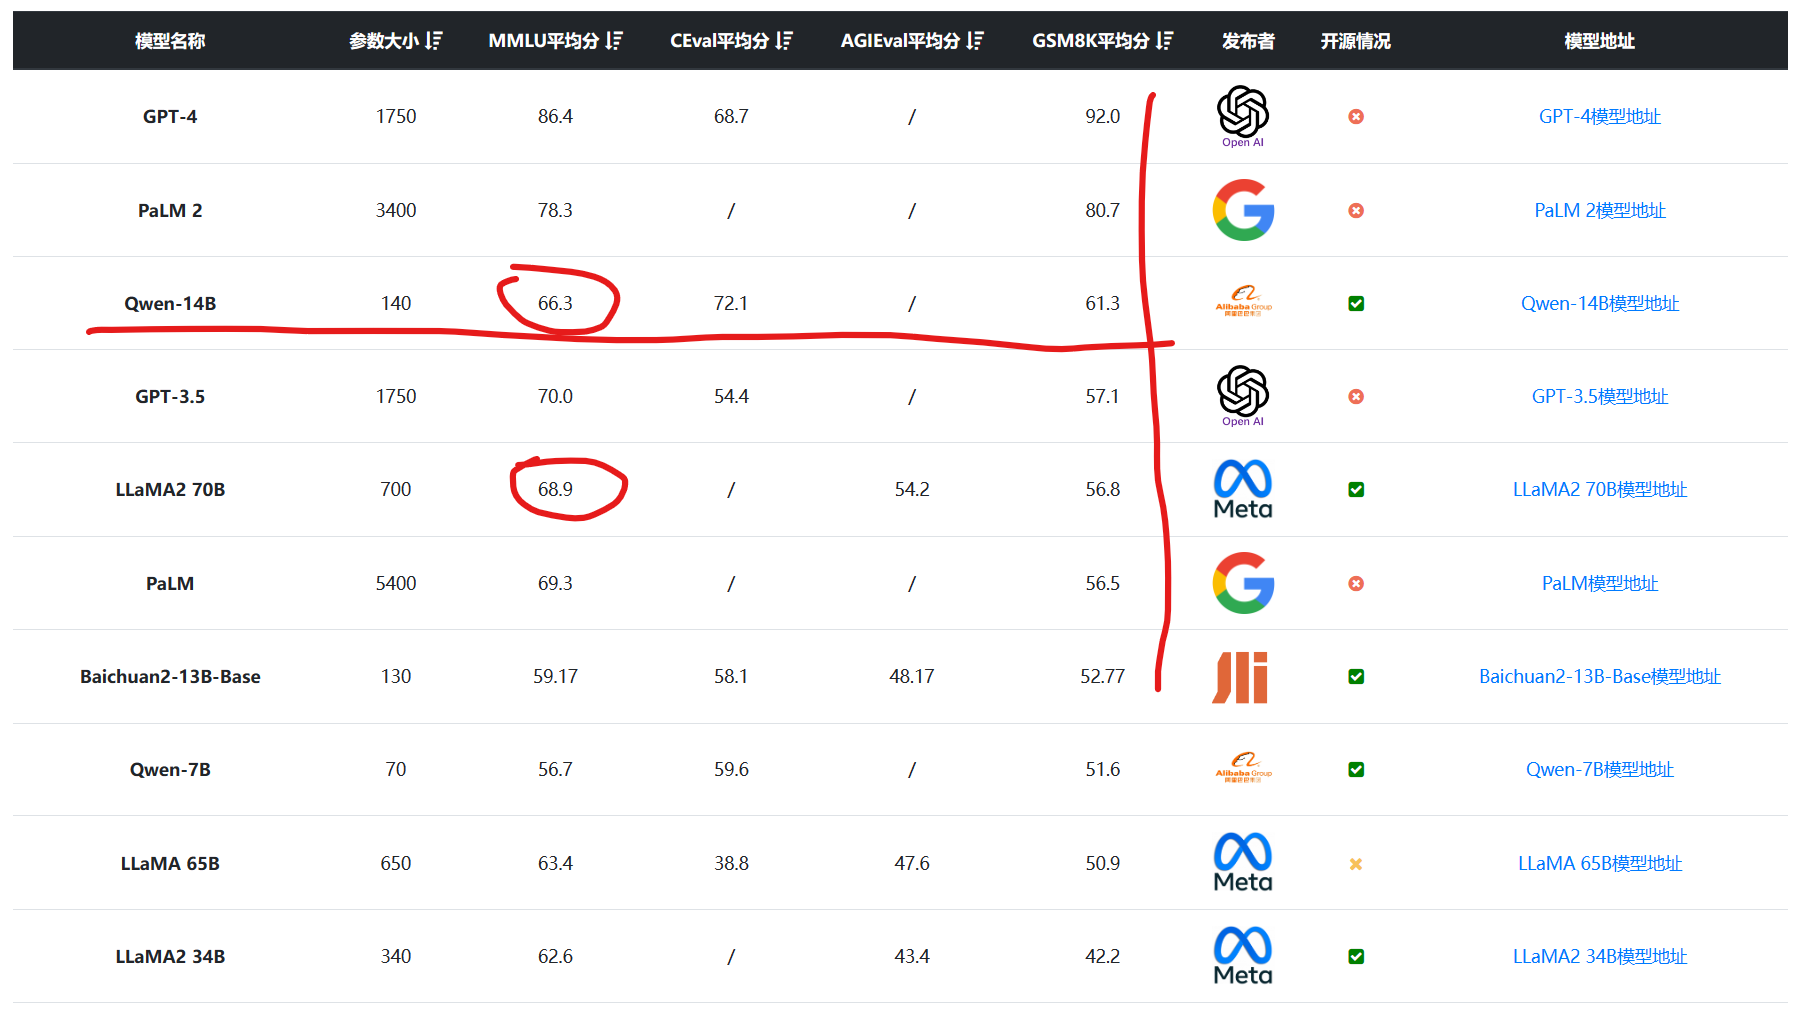This screenshot has width=1803, height=1011.
Task: Click the Meta logo in LLaMA2 34B row
Action: point(1243,955)
